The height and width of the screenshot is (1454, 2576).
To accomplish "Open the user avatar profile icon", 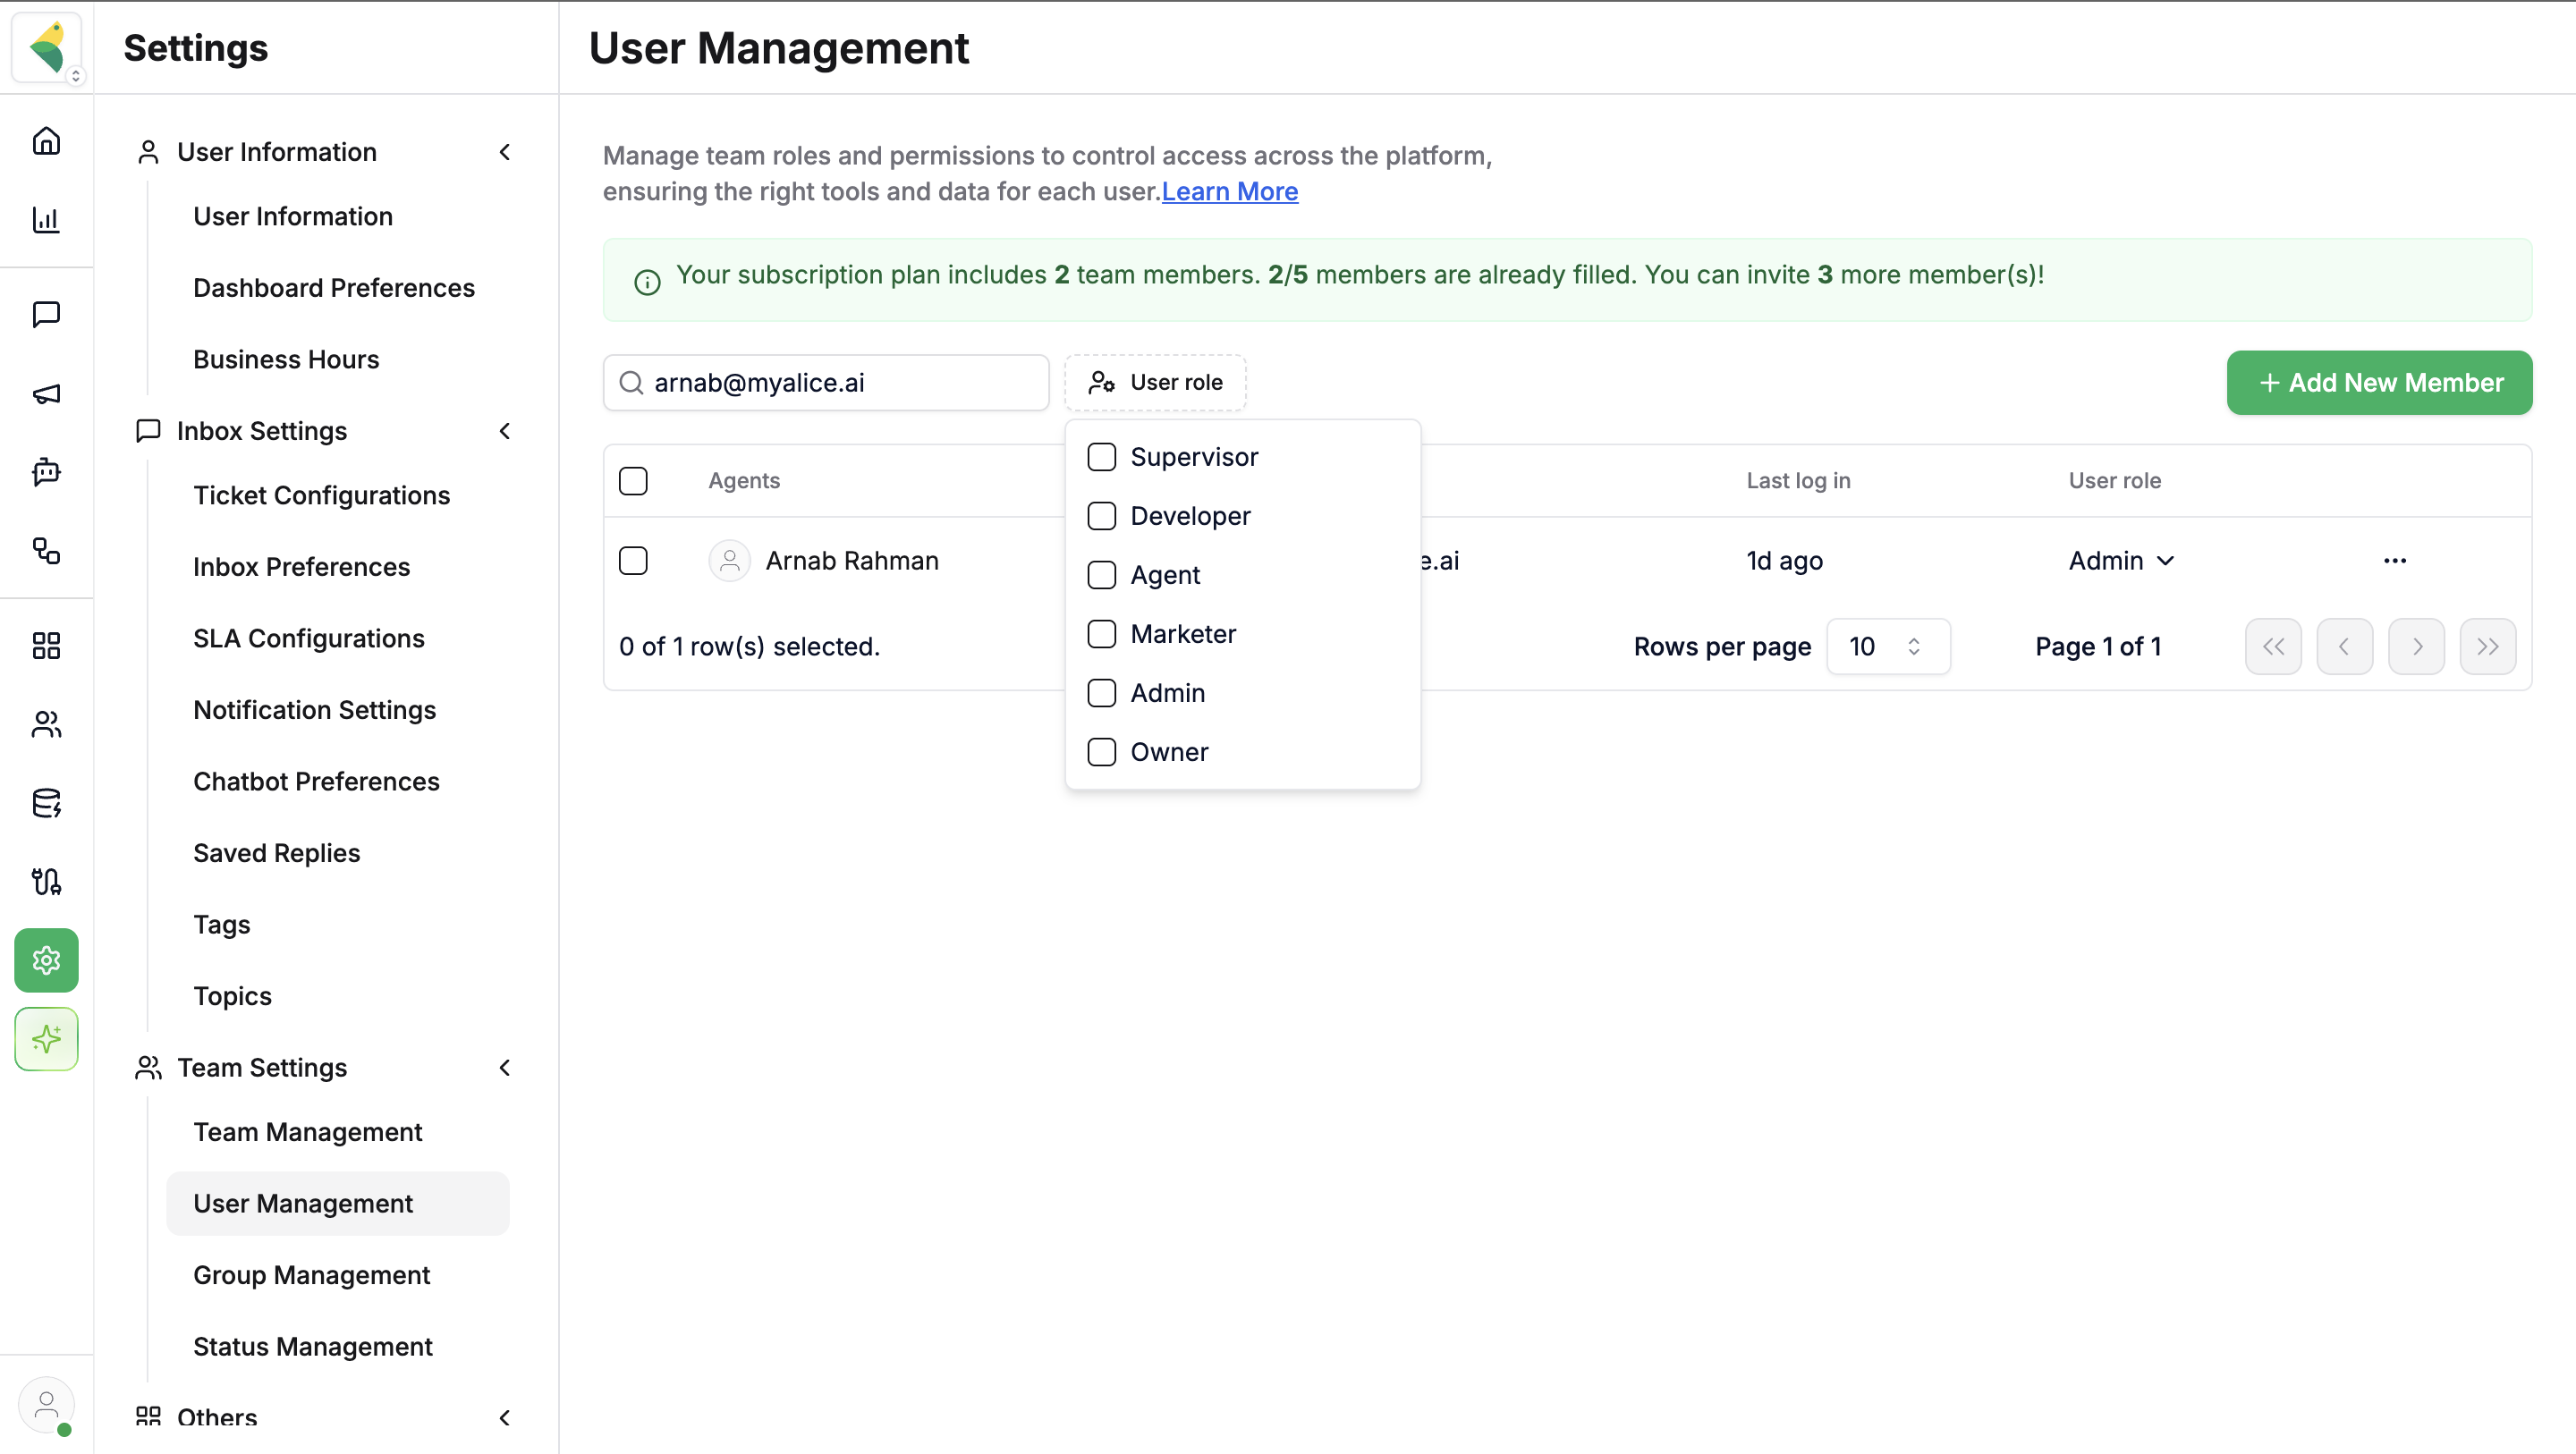I will pyautogui.click(x=46, y=1405).
